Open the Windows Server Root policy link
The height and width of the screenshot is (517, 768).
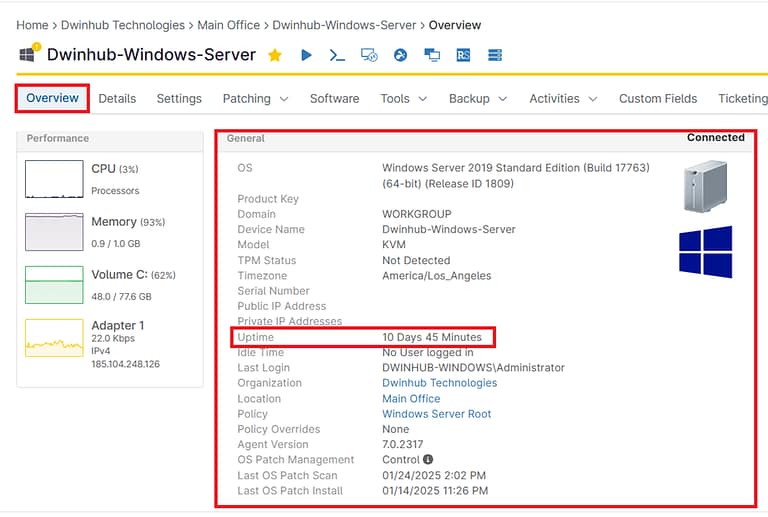tap(436, 414)
